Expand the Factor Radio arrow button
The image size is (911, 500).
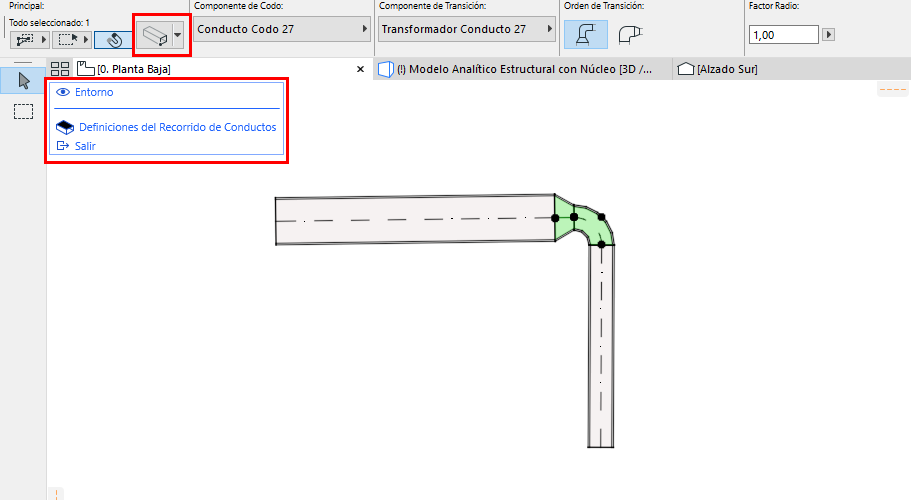click(828, 35)
